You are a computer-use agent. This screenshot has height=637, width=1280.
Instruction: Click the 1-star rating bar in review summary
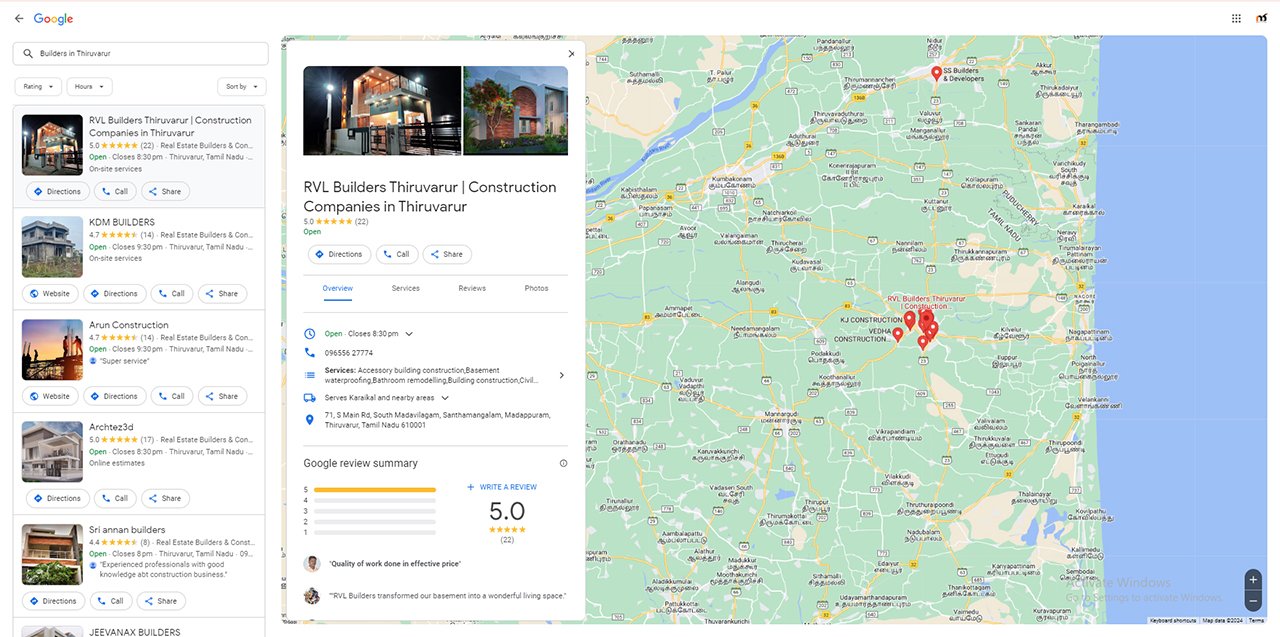coord(375,532)
